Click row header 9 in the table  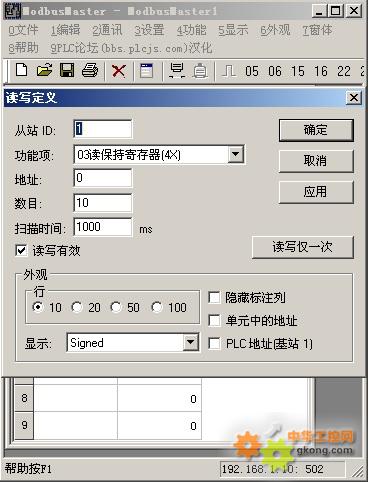(24, 425)
